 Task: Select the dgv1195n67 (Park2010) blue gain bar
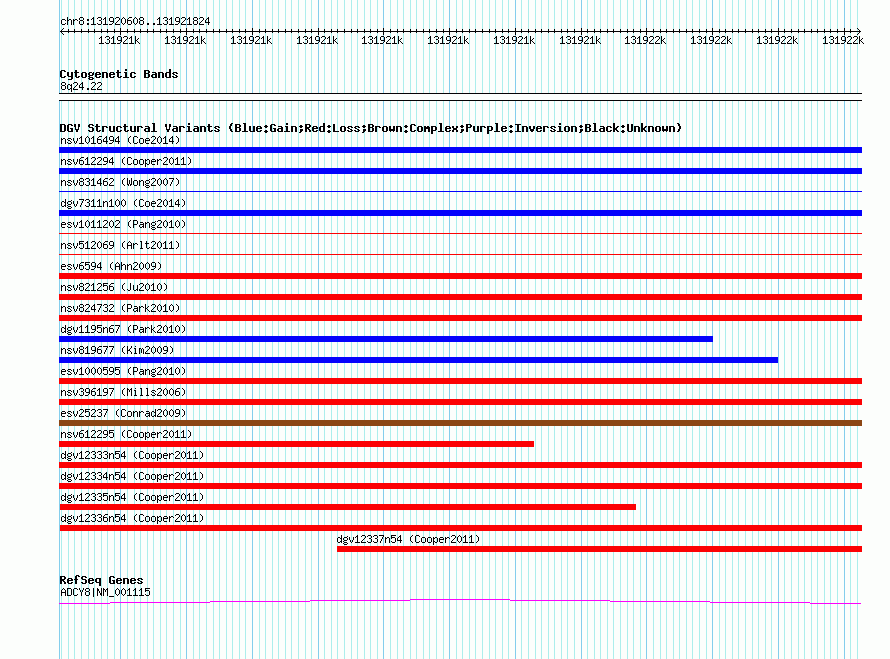tap(386, 339)
